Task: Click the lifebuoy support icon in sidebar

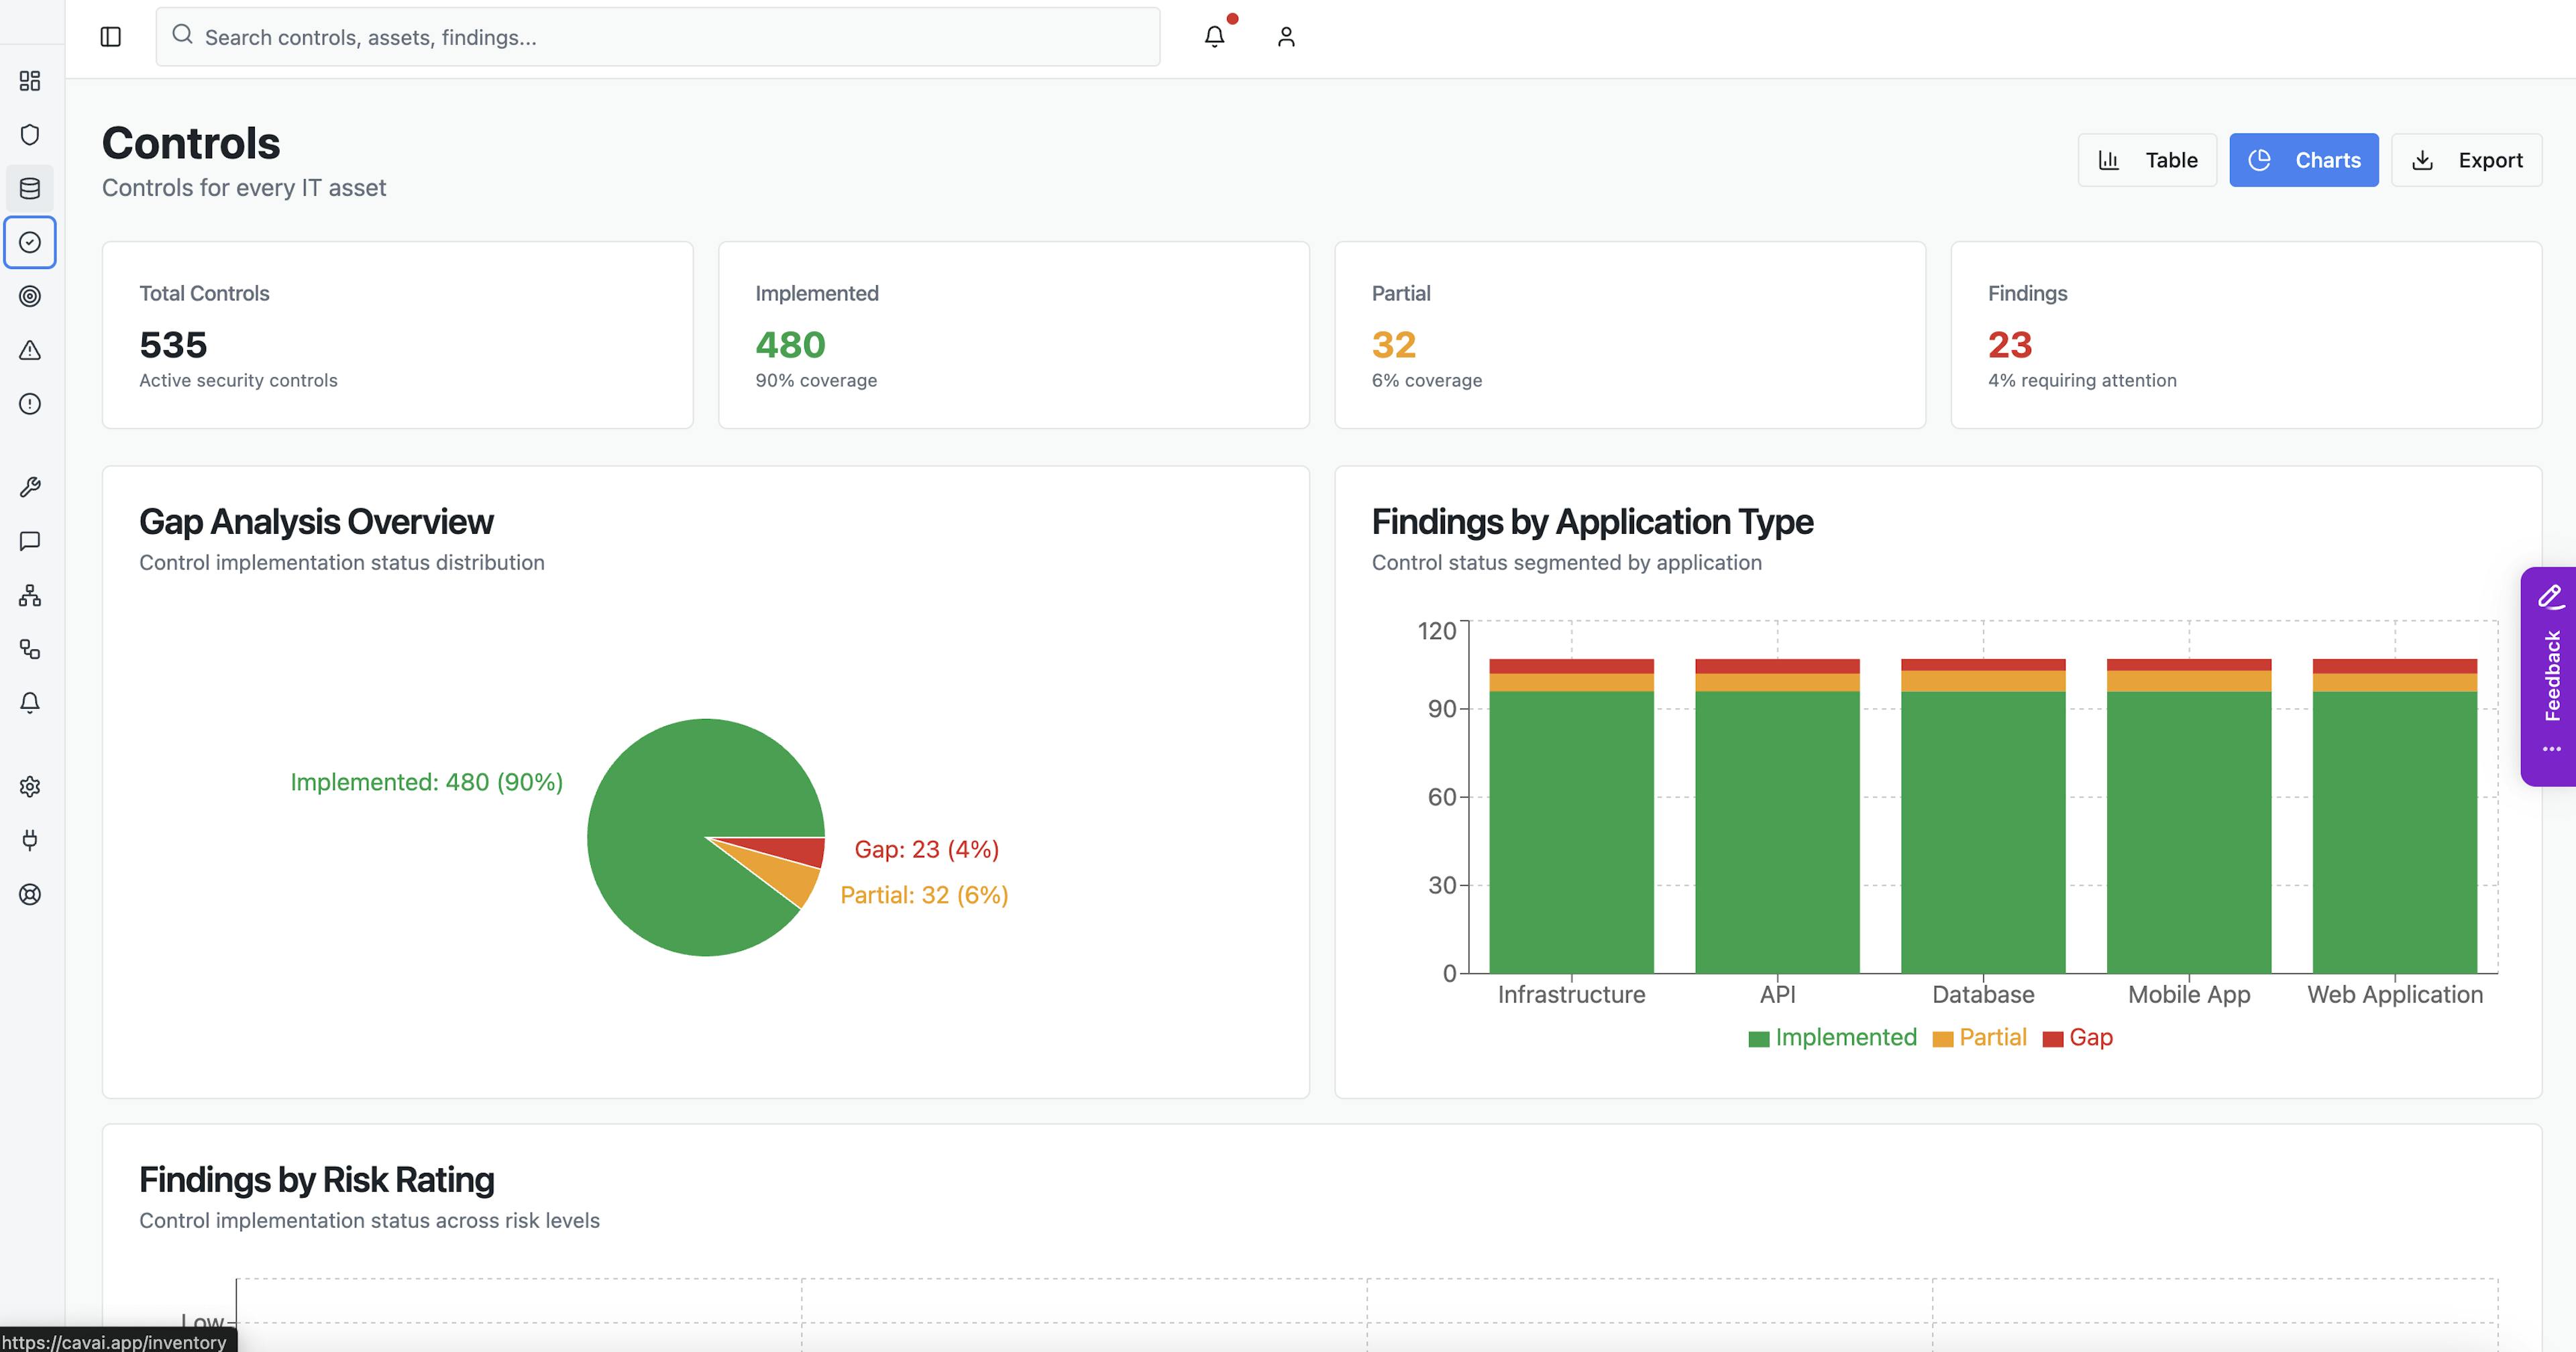Action: pyautogui.click(x=30, y=894)
